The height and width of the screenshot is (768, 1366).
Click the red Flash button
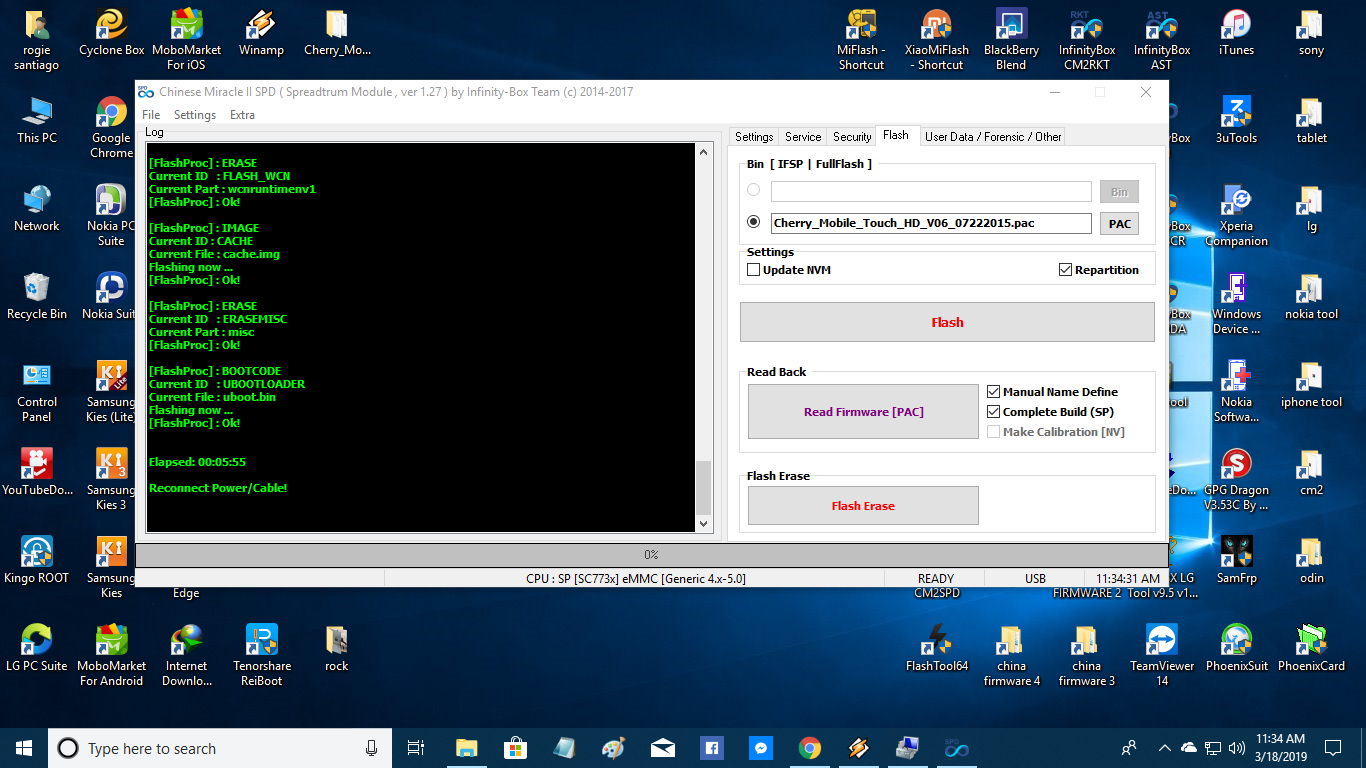click(x=947, y=322)
